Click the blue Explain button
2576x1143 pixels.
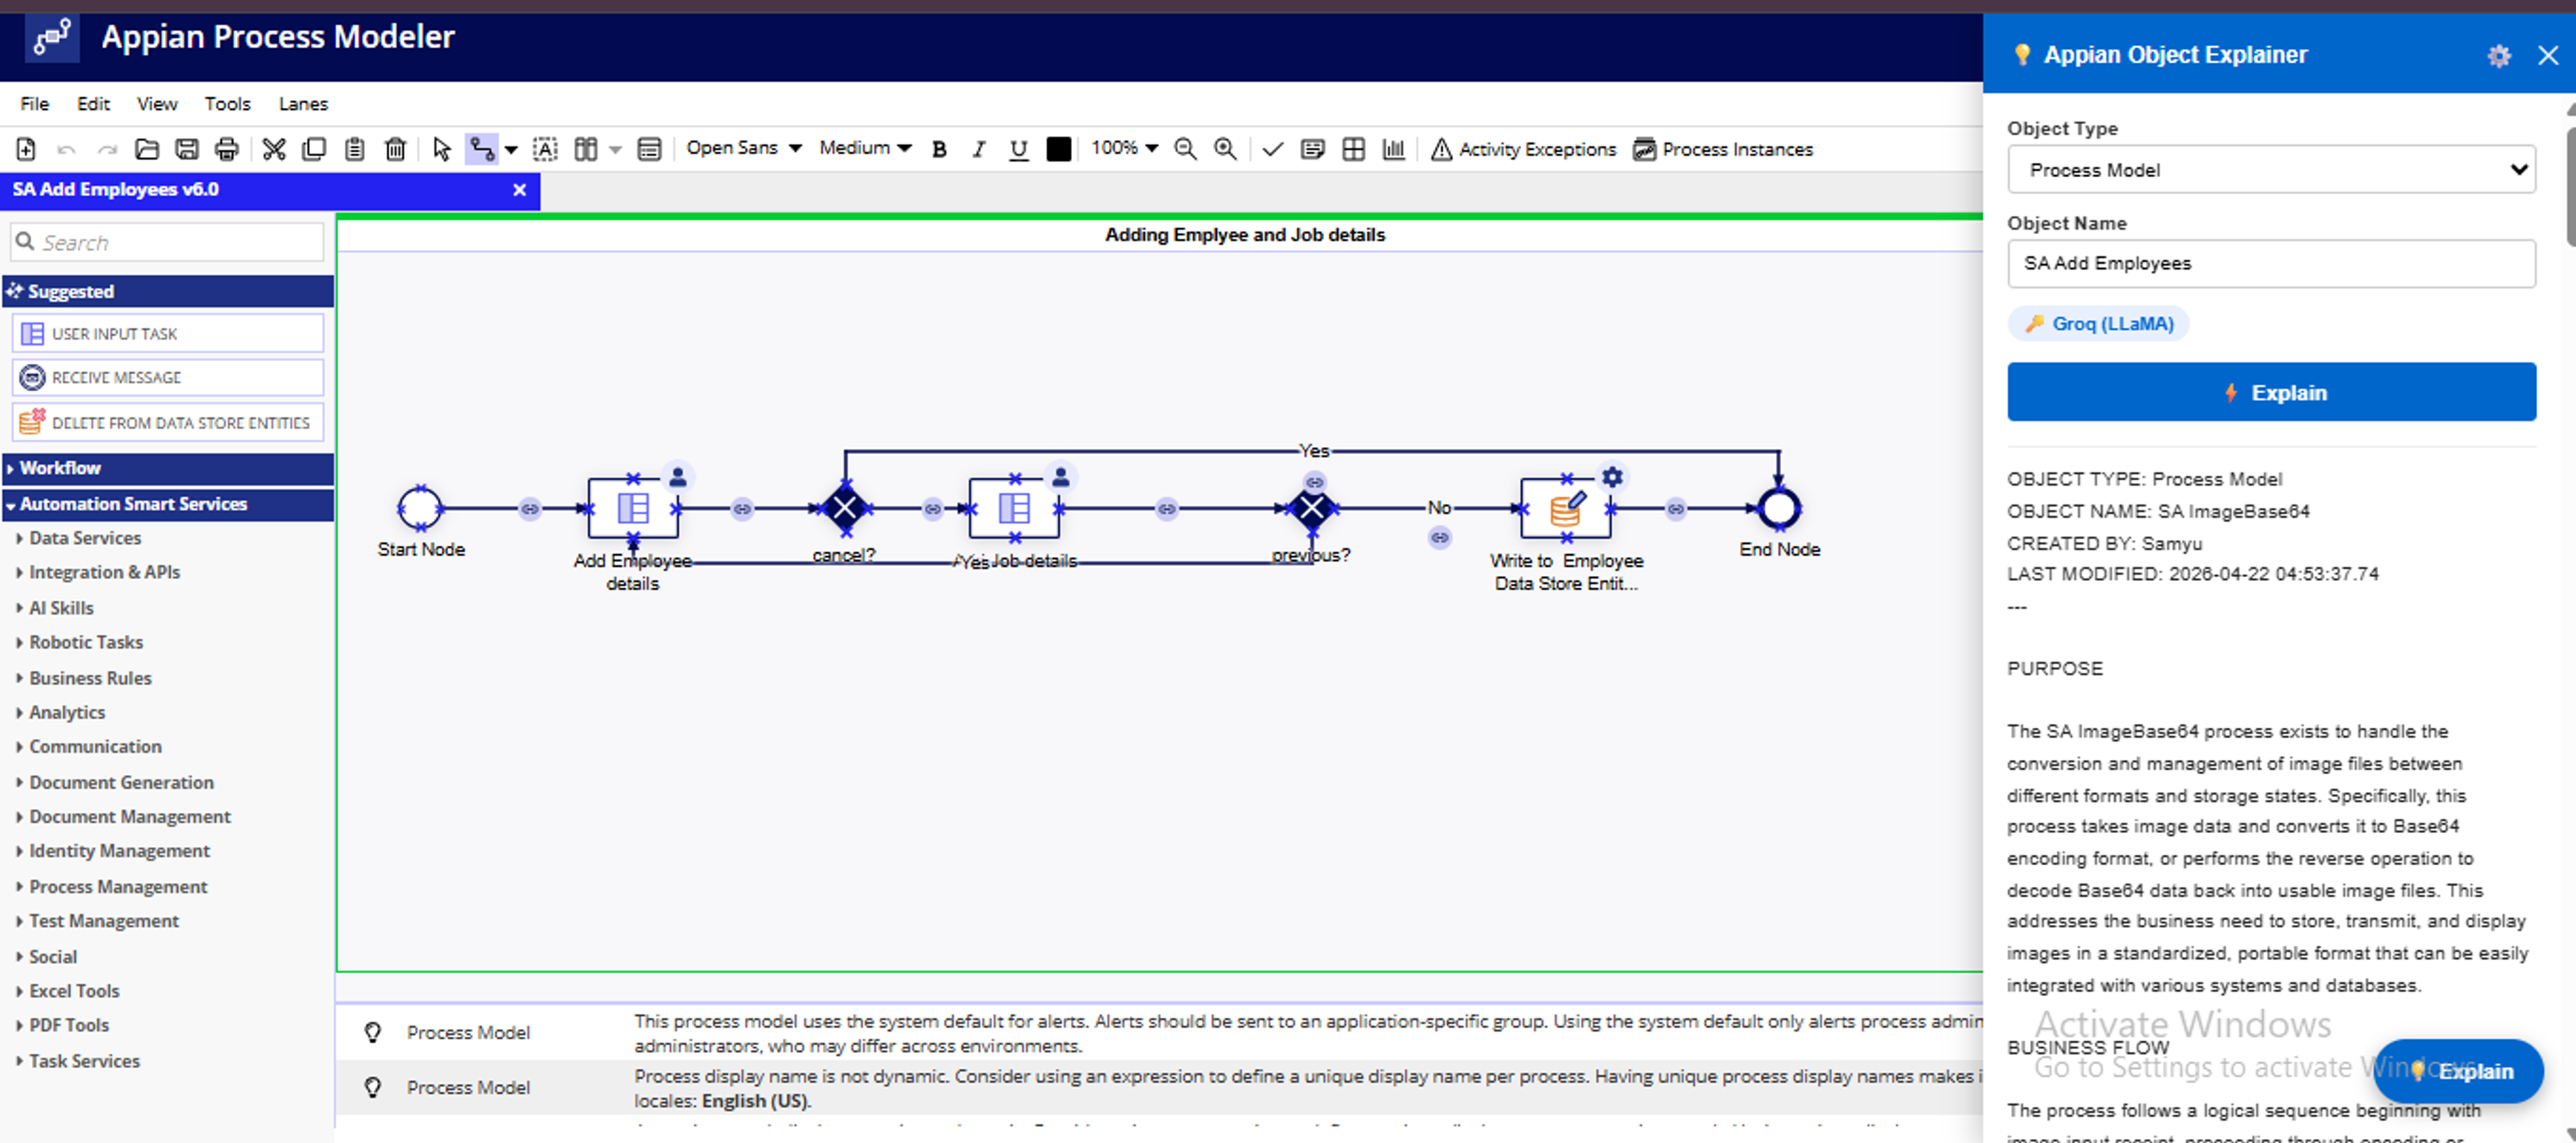point(2271,392)
